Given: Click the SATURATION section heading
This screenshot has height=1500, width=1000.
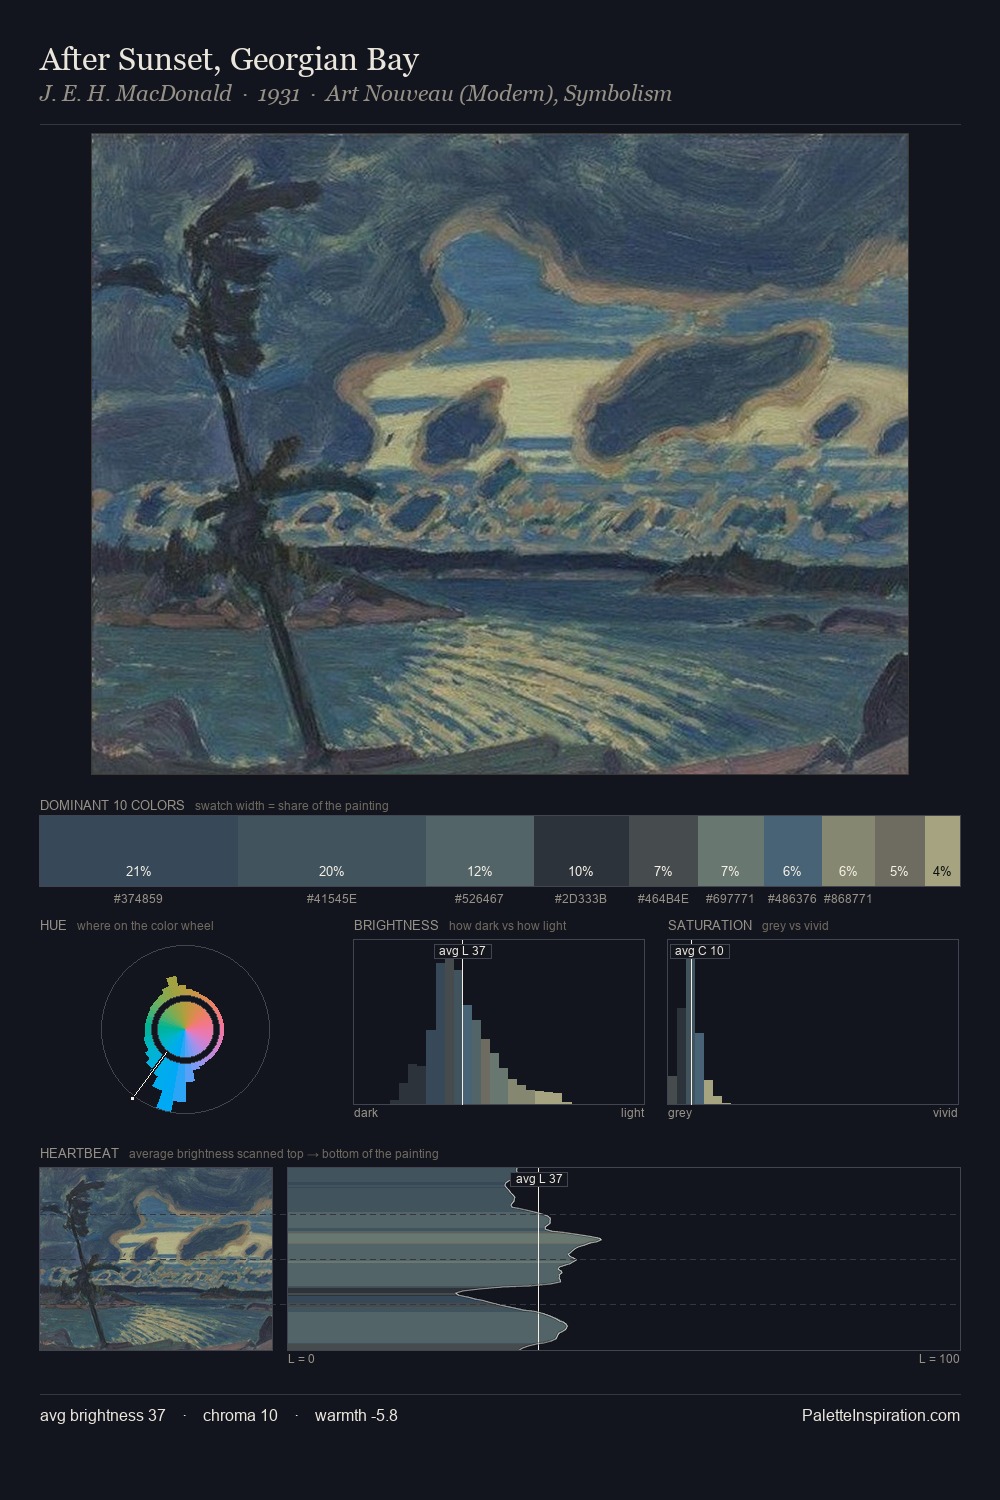Looking at the screenshot, I should click(x=710, y=925).
